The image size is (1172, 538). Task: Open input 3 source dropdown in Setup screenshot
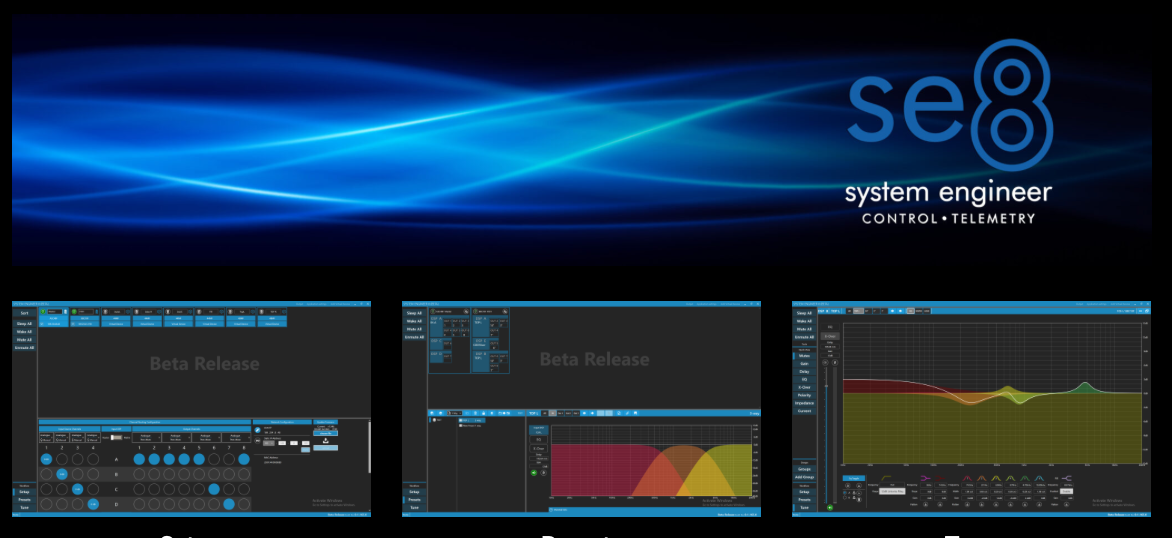(78, 438)
